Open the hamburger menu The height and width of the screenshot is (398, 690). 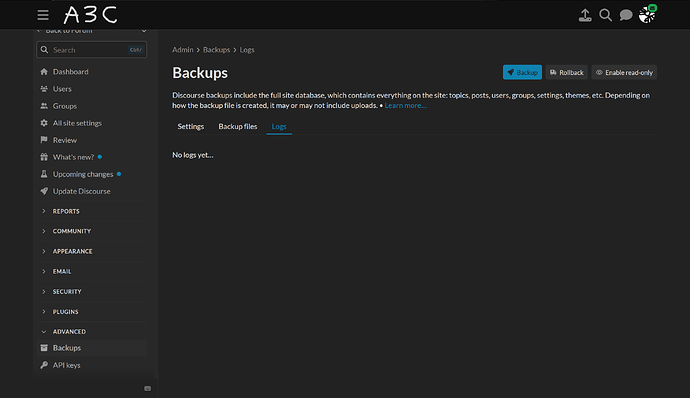[x=43, y=15]
